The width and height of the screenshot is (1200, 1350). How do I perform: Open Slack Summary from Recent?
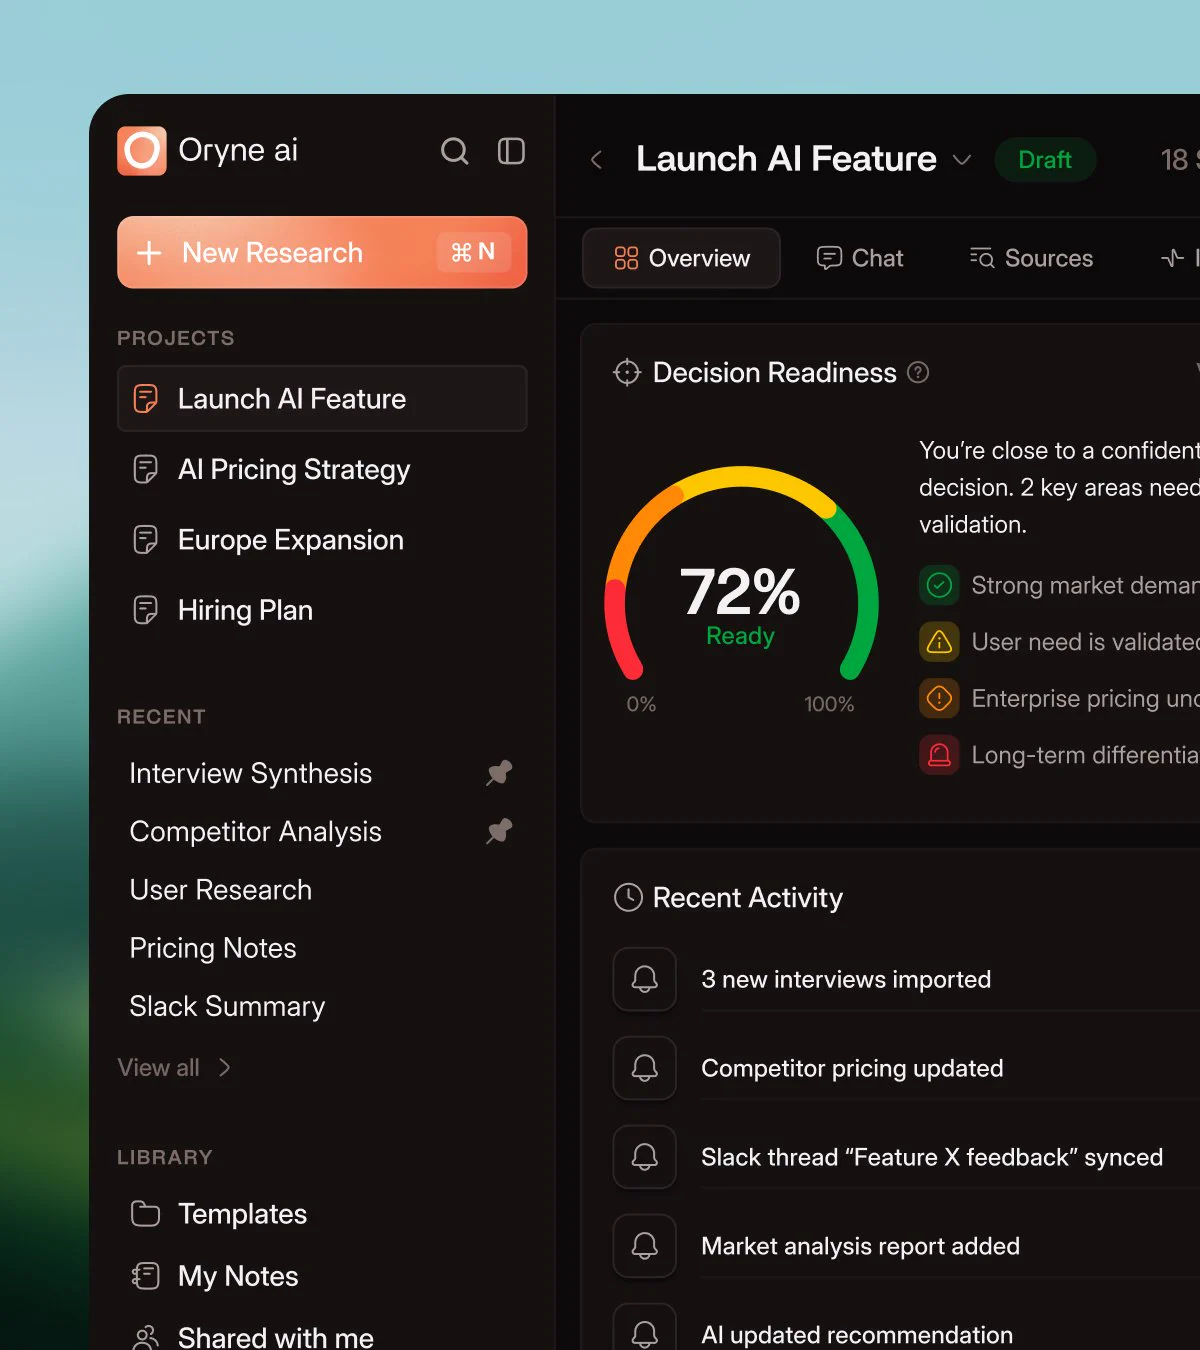tap(228, 1006)
